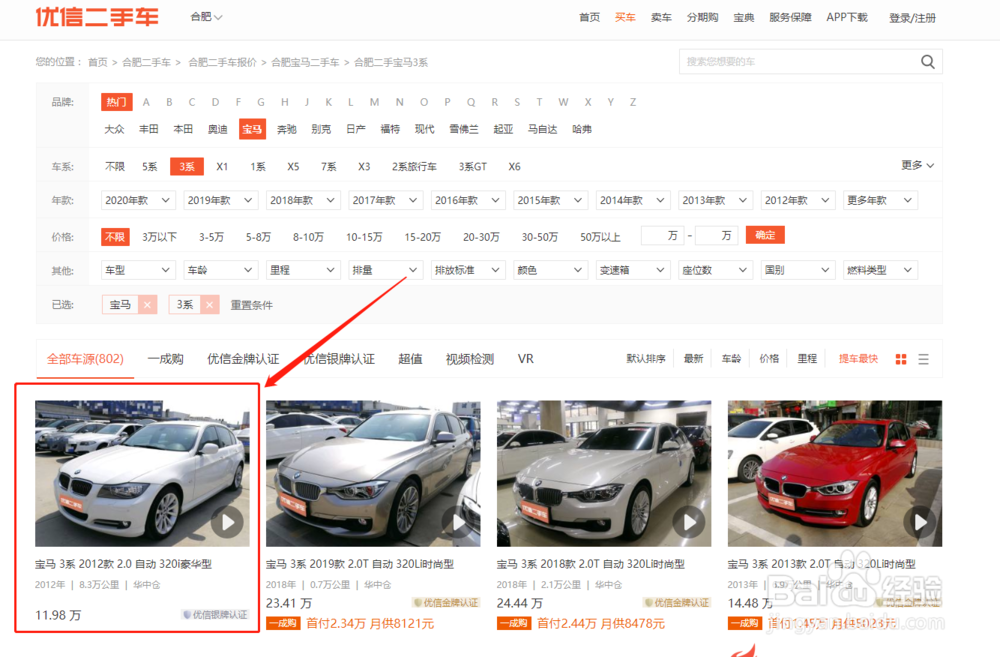Select the 超值 tab
The height and width of the screenshot is (657, 1000).
click(410, 359)
